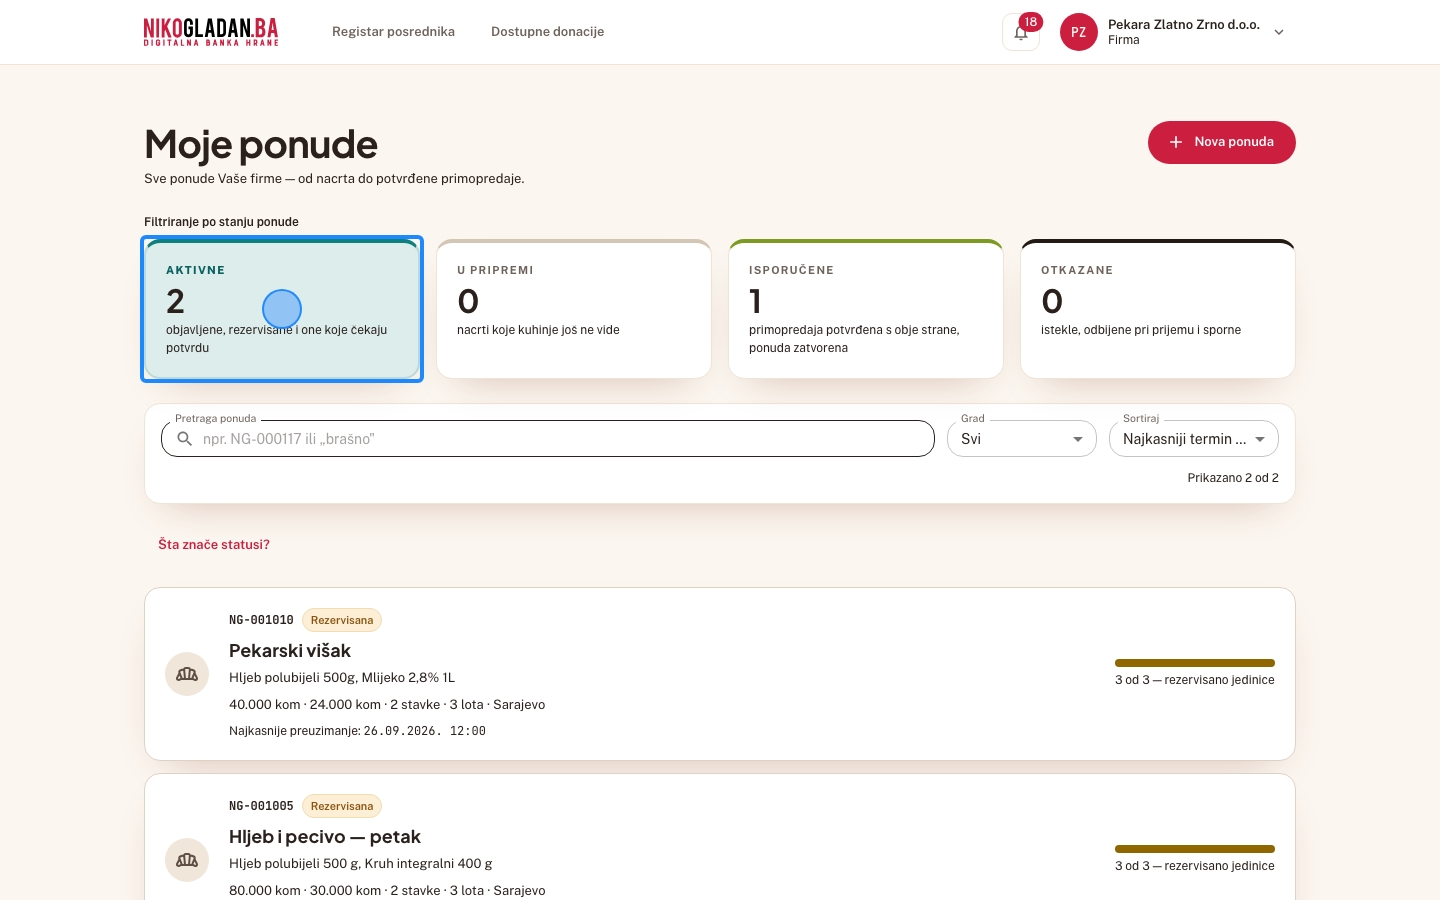Click the search magnifier icon
Image resolution: width=1440 pixels, height=900 pixels.
click(185, 439)
